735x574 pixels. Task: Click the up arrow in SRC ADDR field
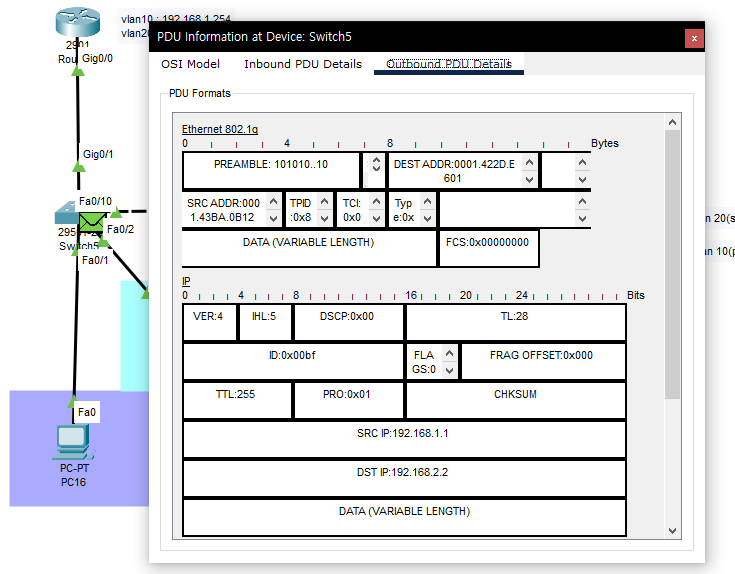tap(274, 201)
